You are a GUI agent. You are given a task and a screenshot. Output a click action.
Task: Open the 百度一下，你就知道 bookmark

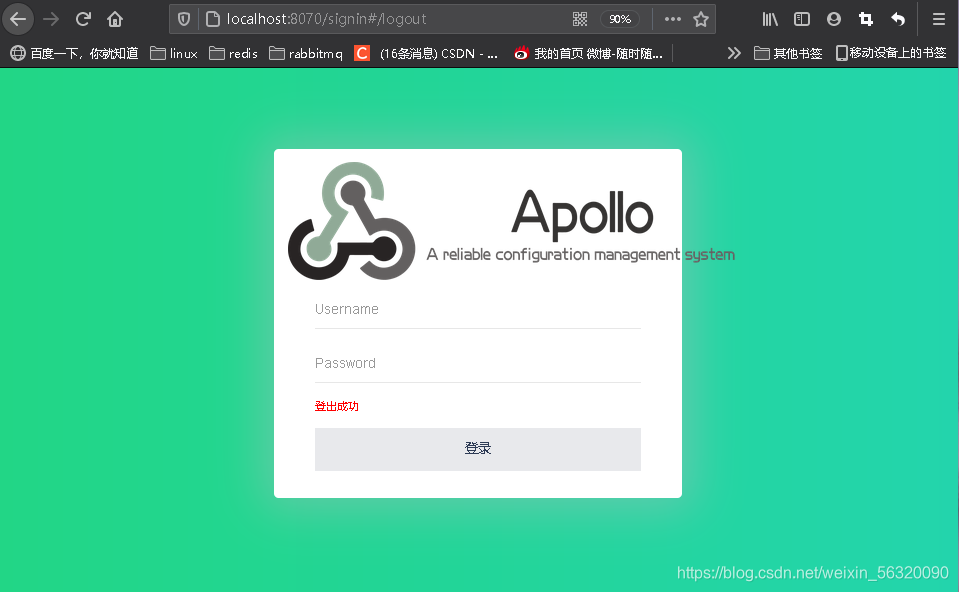[75, 54]
